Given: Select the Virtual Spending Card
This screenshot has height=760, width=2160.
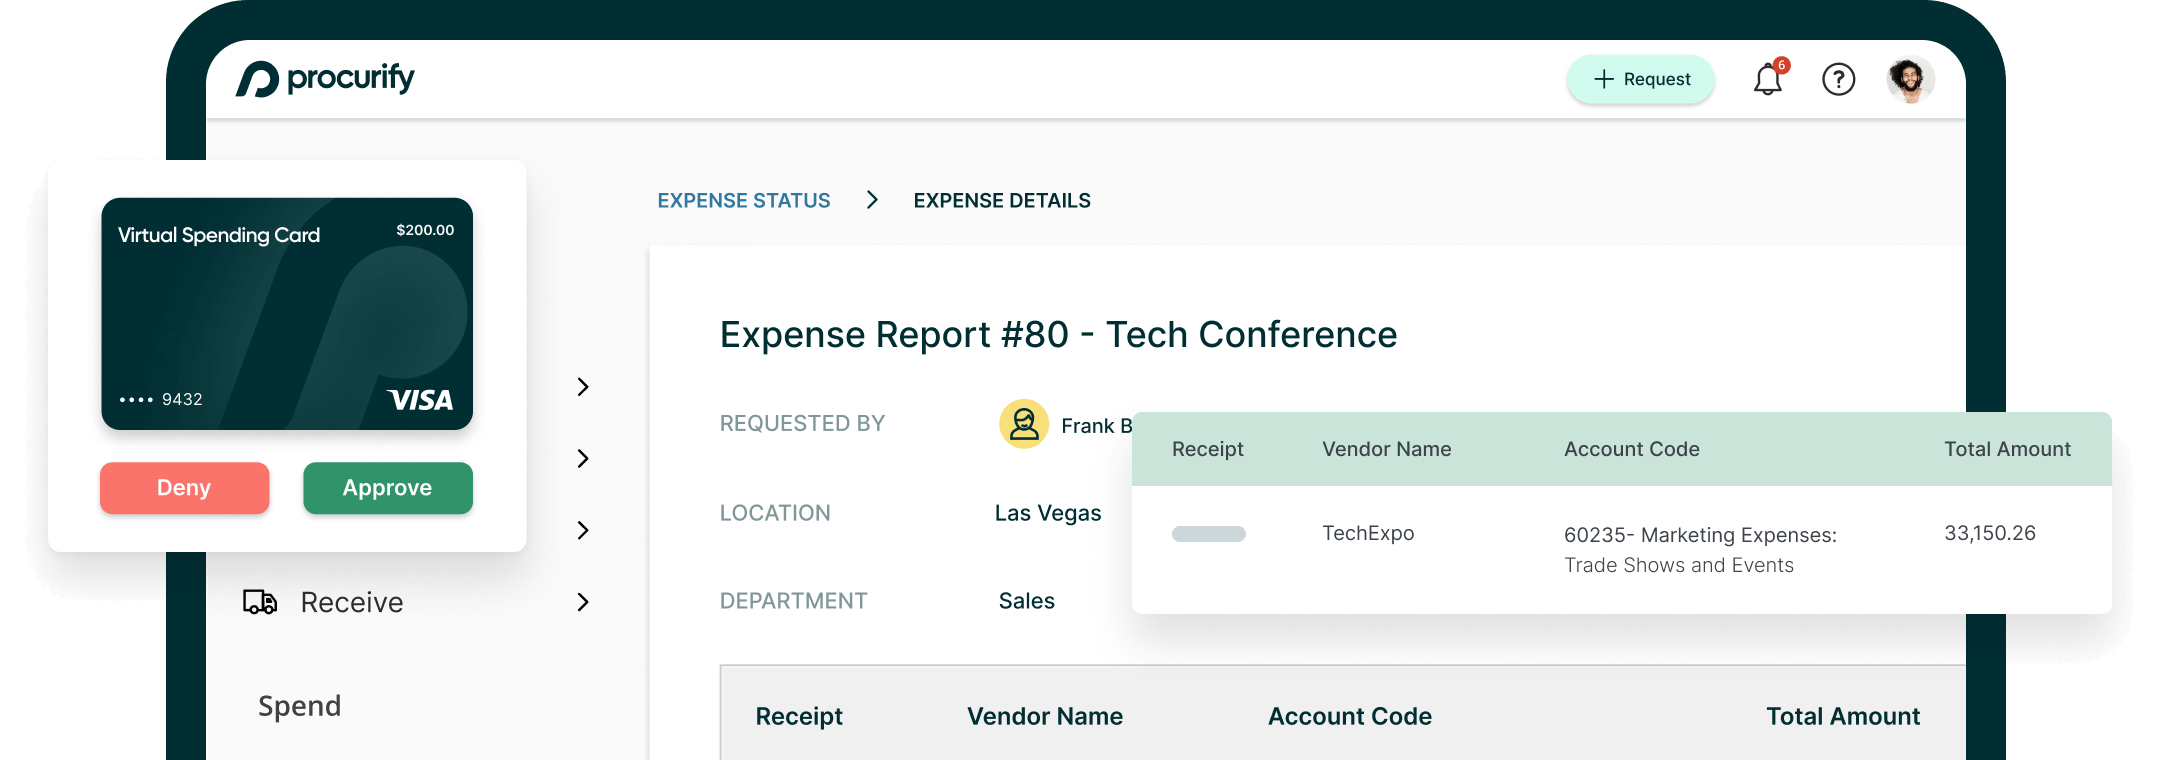Looking at the screenshot, I should pos(287,314).
